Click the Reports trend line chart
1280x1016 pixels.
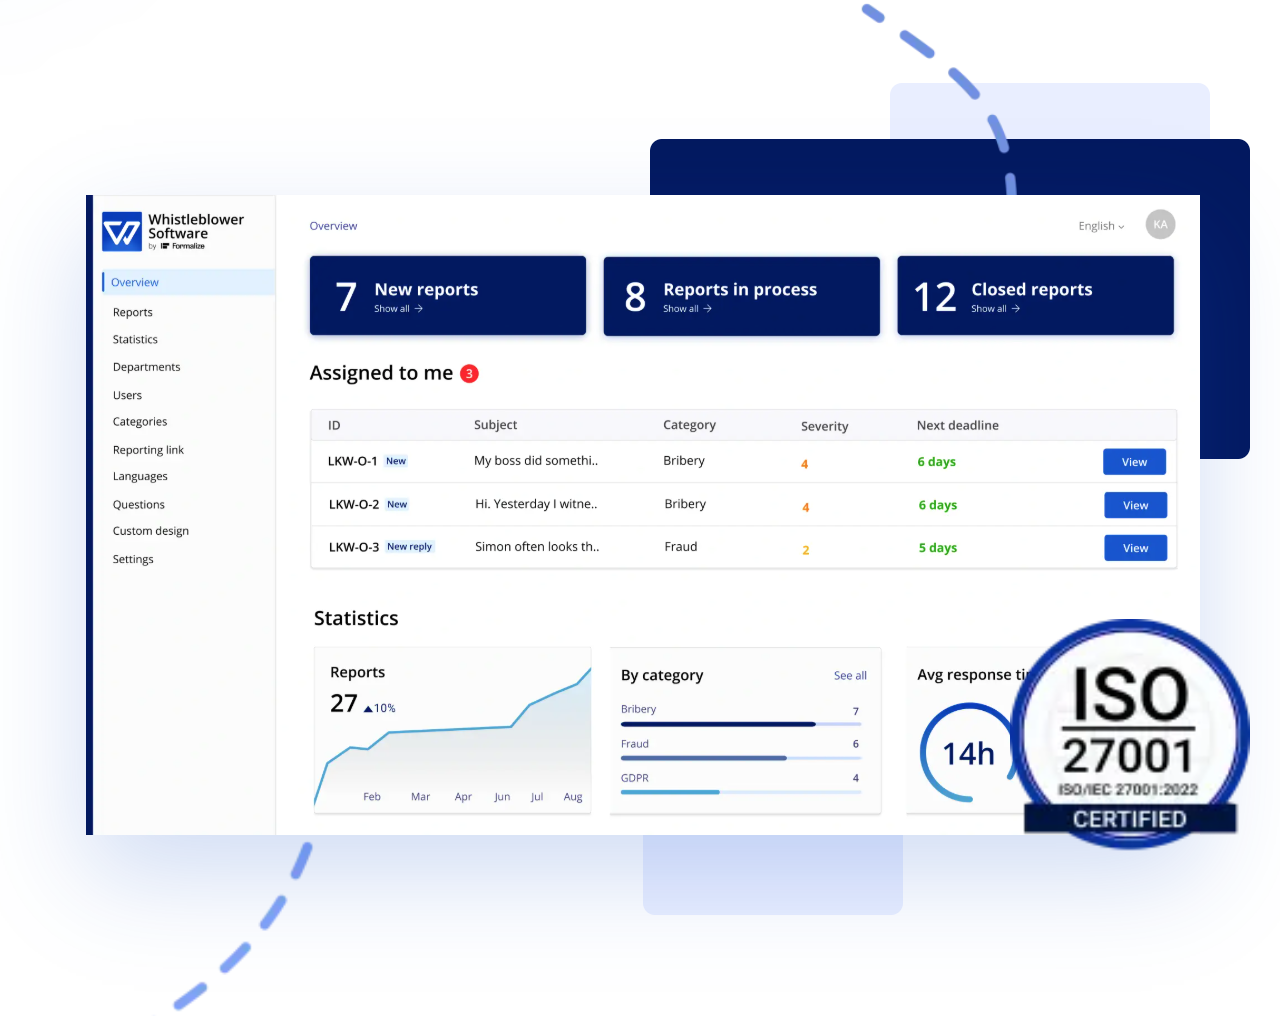(452, 740)
